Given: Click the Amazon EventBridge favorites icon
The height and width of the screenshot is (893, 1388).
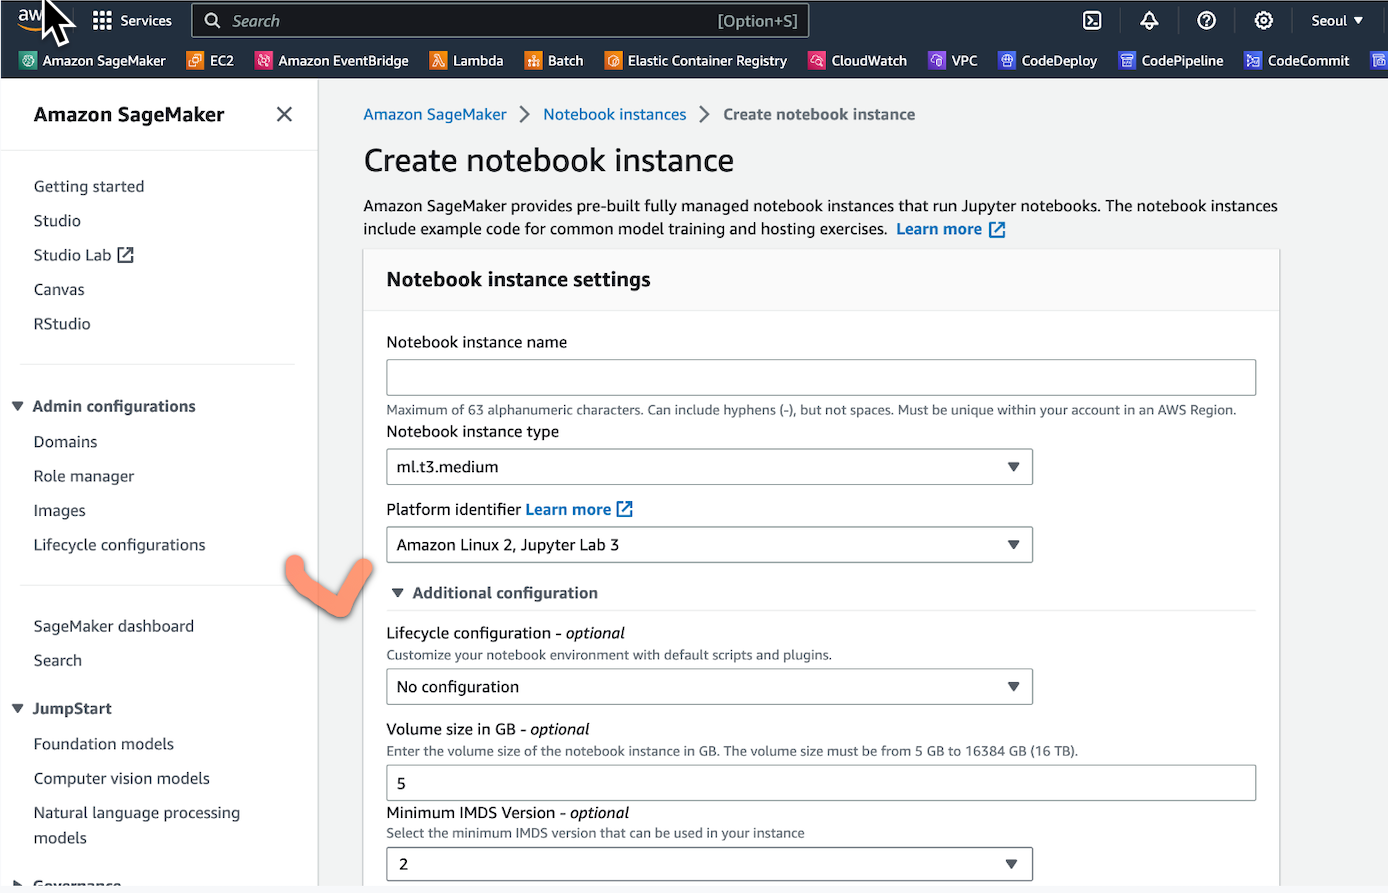Looking at the screenshot, I should click(264, 61).
